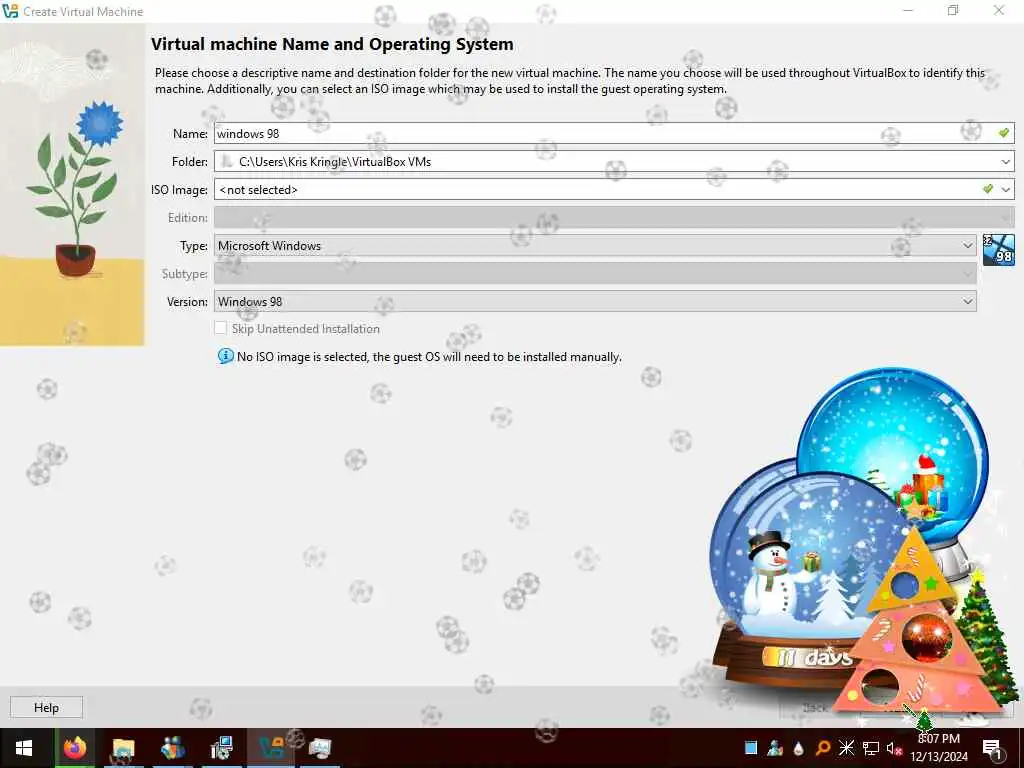Close the Create Virtual Machine window
Viewport: 1024px width, 768px height.
[999, 10]
